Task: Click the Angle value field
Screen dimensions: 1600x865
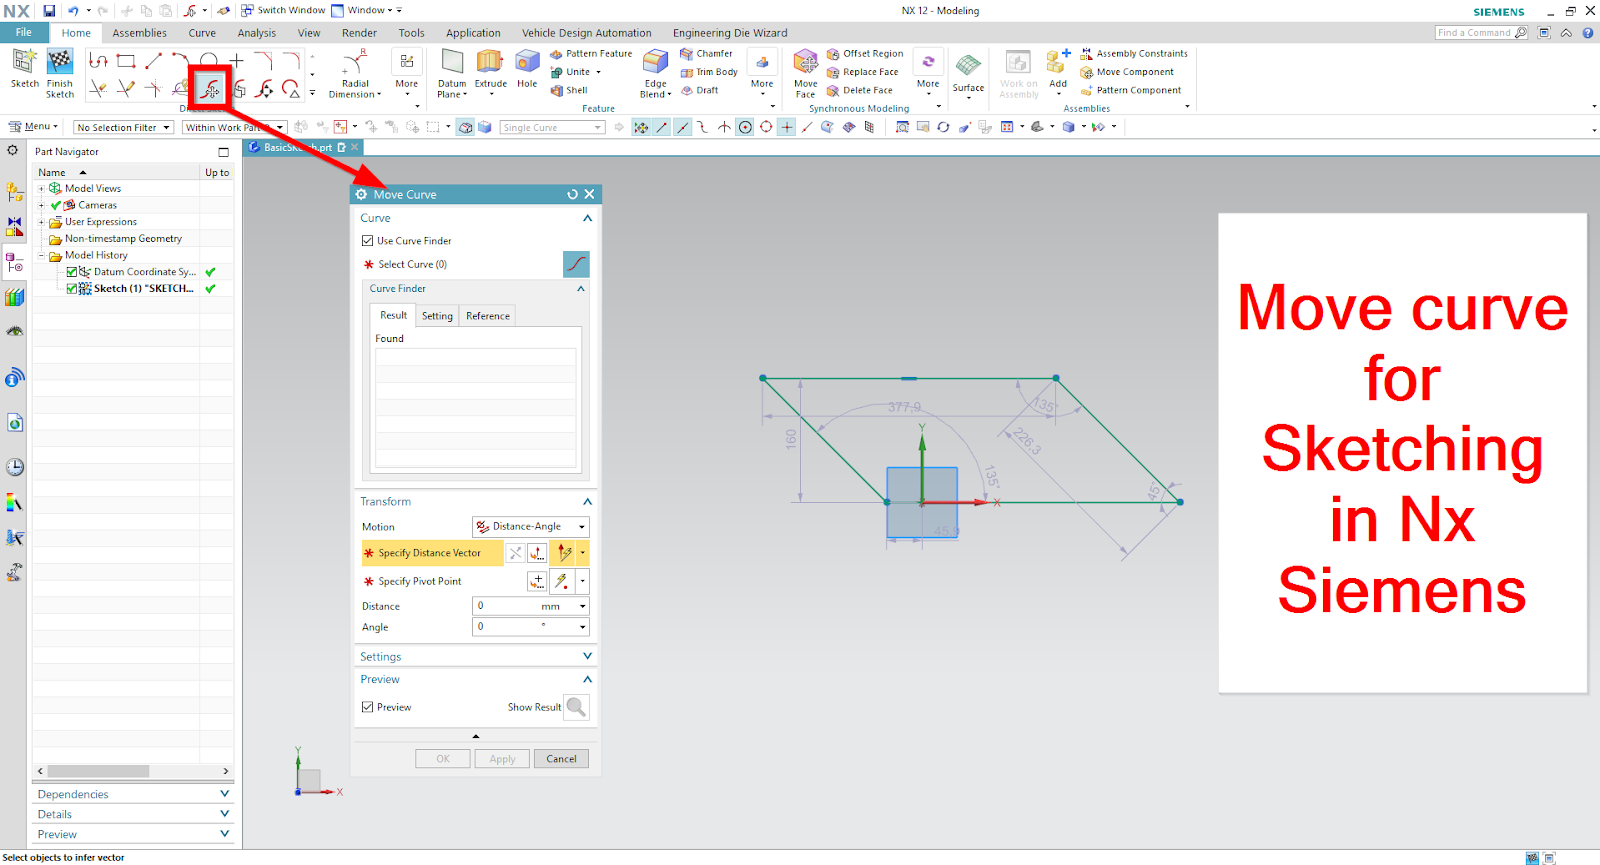Action: coord(505,627)
